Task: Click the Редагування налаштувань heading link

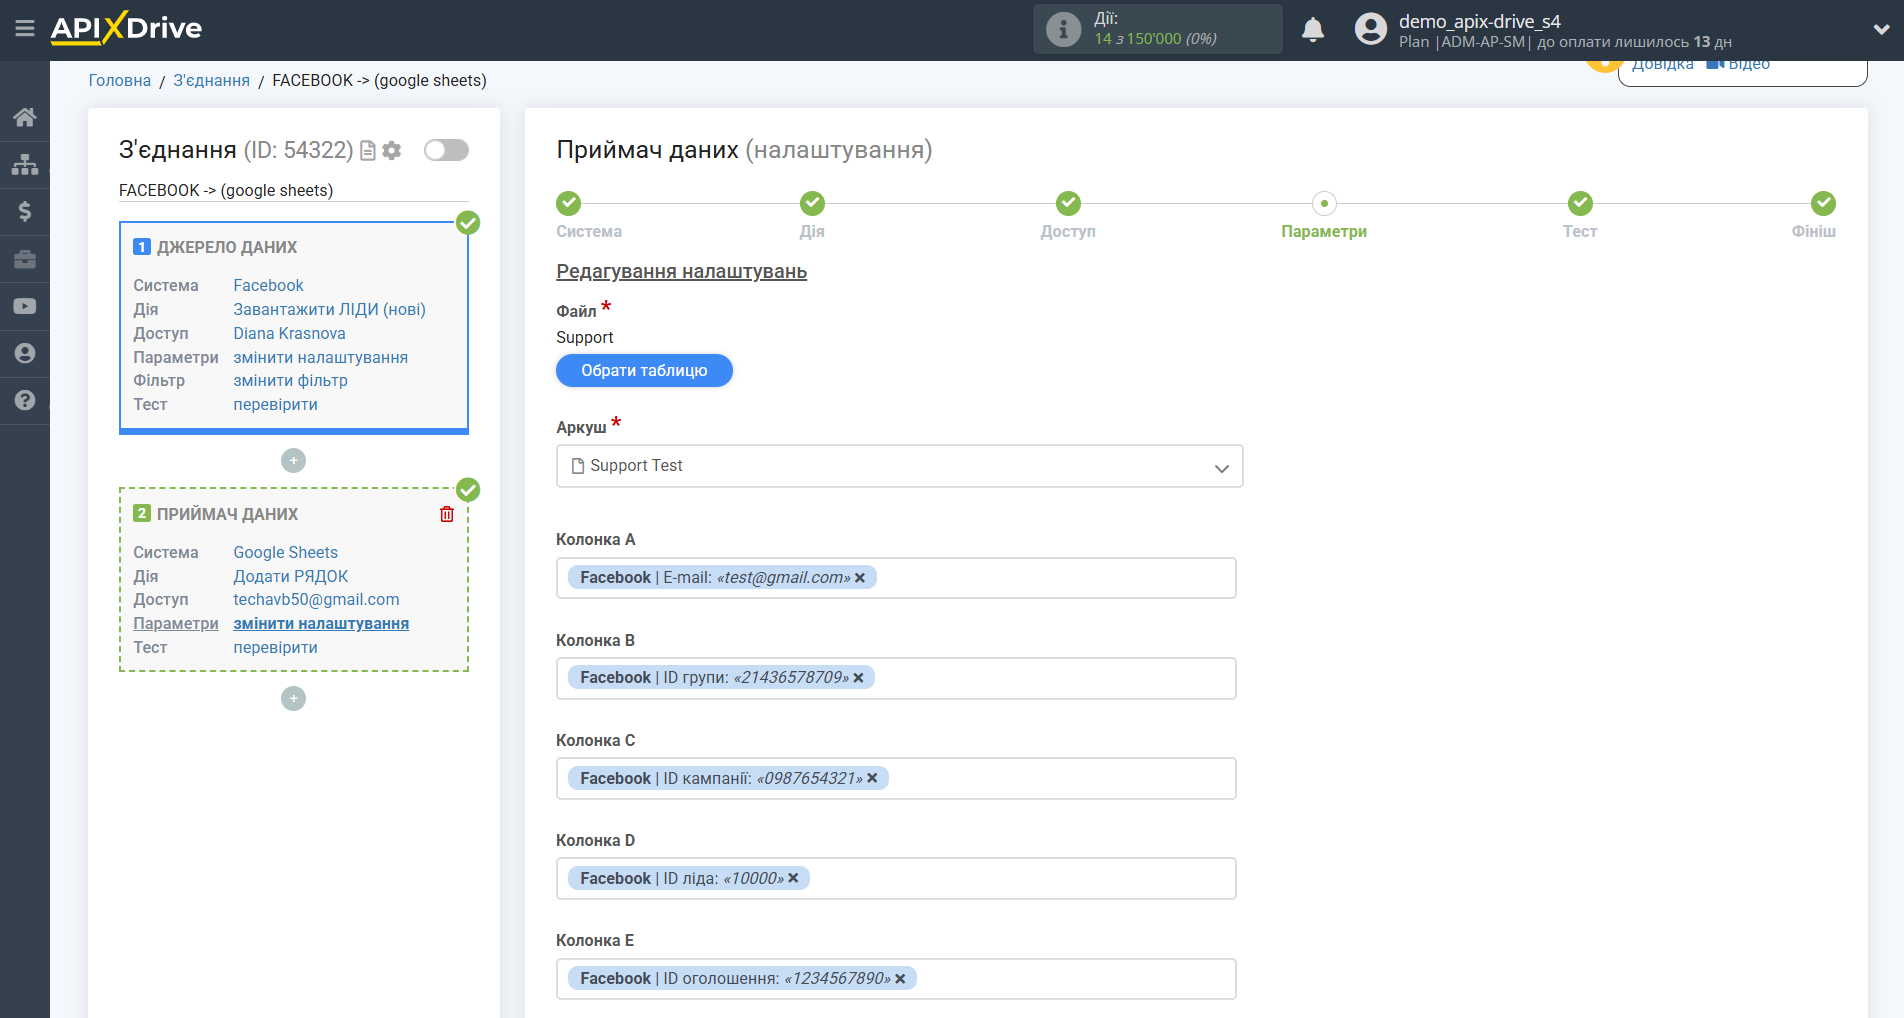Action: pos(681,272)
